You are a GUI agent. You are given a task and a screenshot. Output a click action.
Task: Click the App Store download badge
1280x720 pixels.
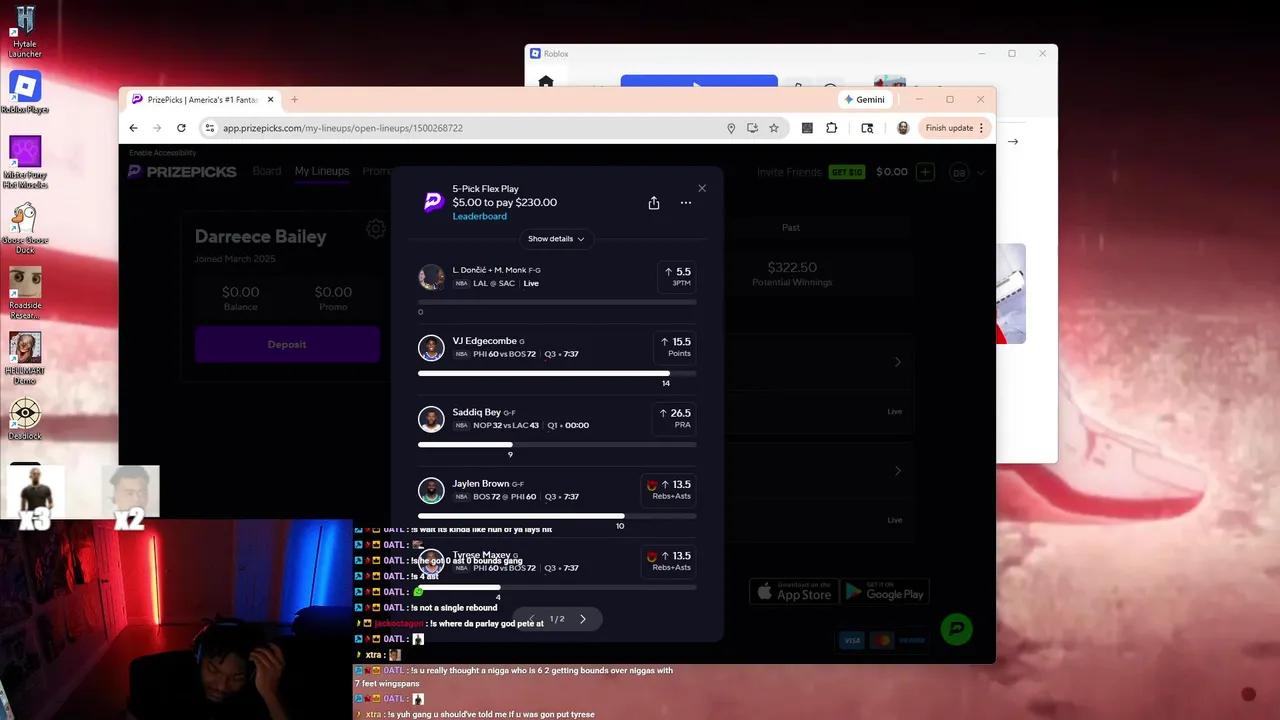(x=792, y=592)
